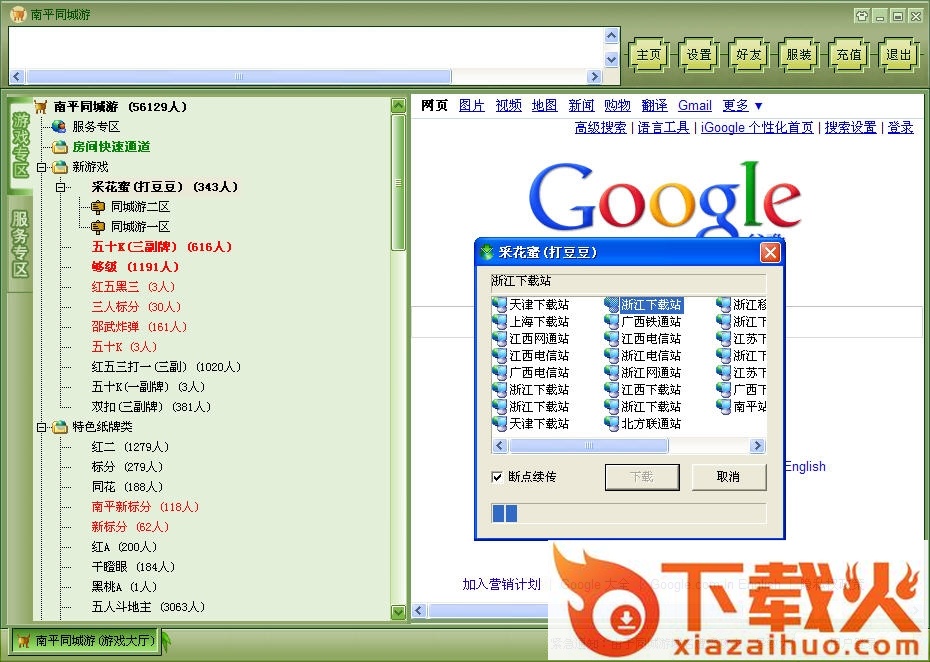Viewport: 930px width, 662px height.
Task: Select 南平新标分 (118人) game entry
Action: tap(145, 507)
